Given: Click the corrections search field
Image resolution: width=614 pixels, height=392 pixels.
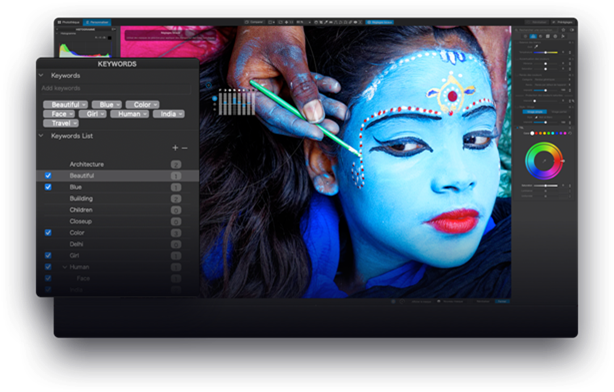Looking at the screenshot, I should pos(536,30).
